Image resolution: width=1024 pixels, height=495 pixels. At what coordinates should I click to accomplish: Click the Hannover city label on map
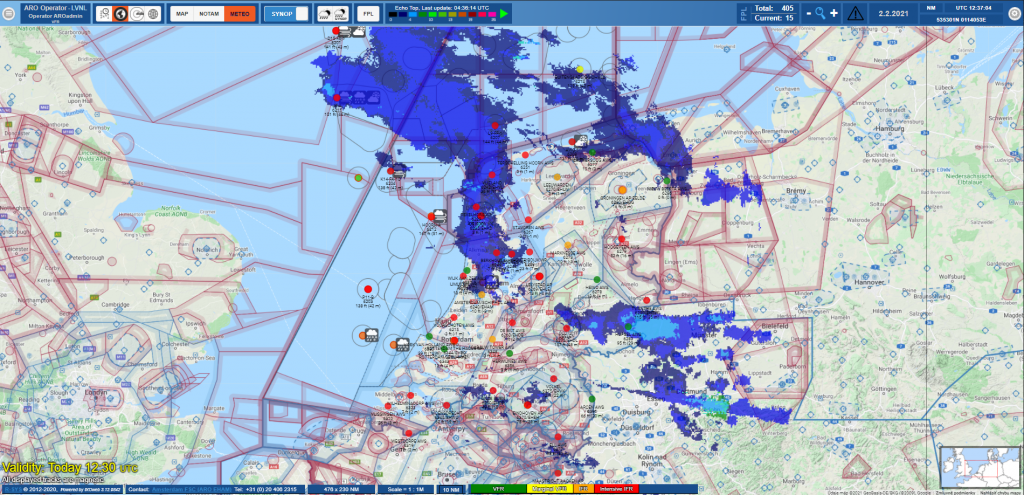pos(869,282)
